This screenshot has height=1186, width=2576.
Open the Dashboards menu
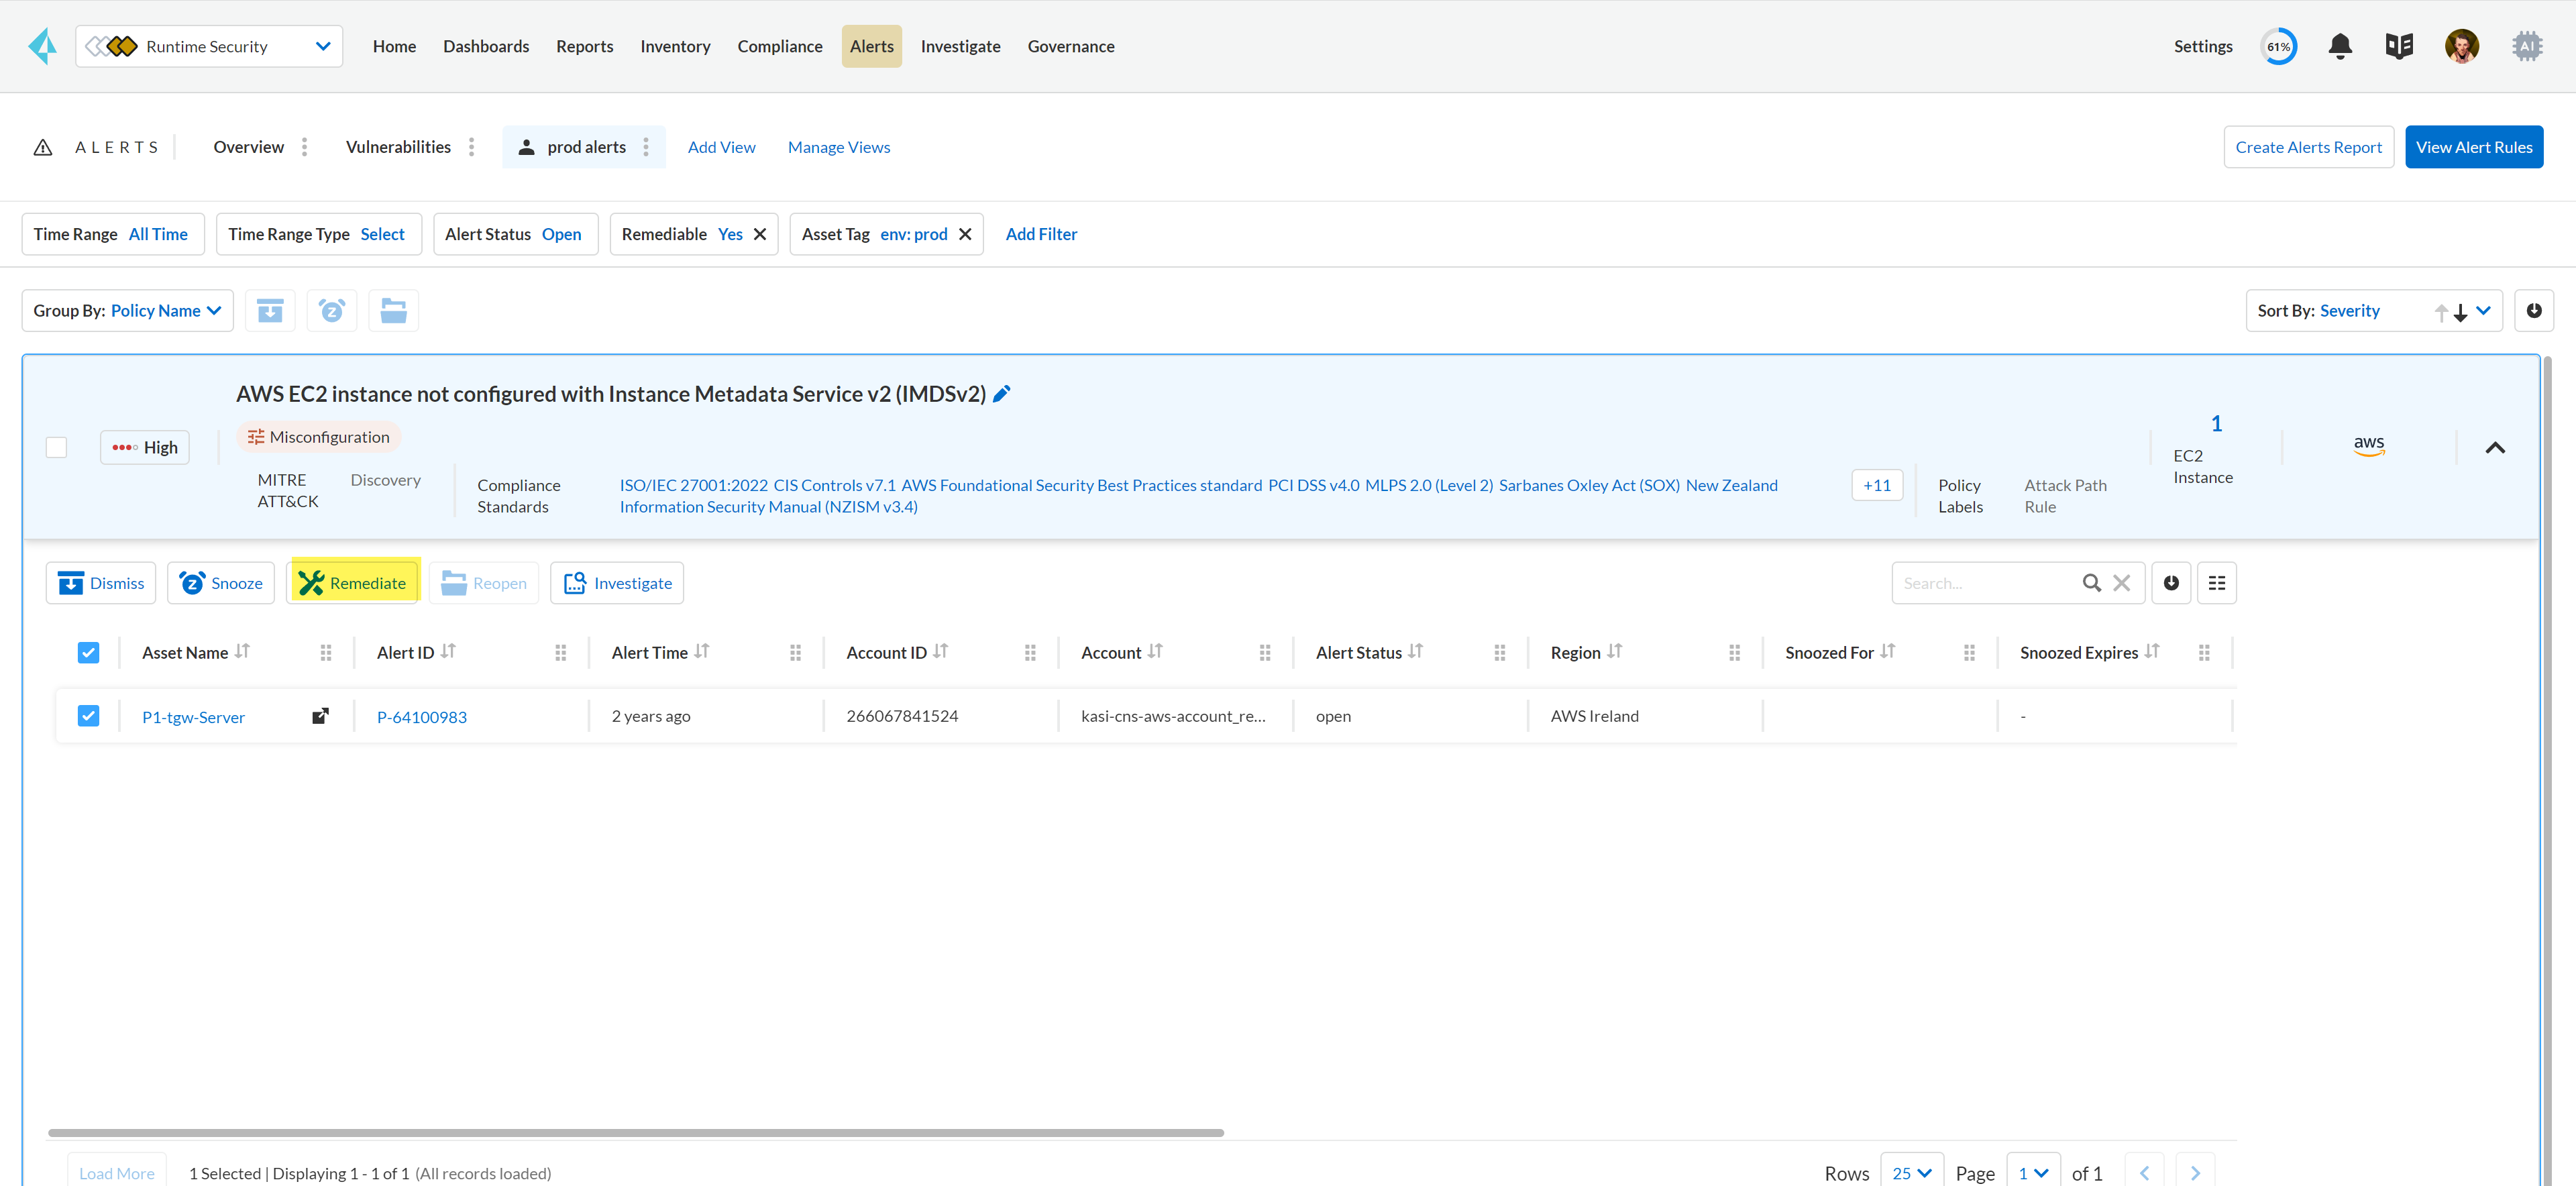pyautogui.click(x=486, y=46)
